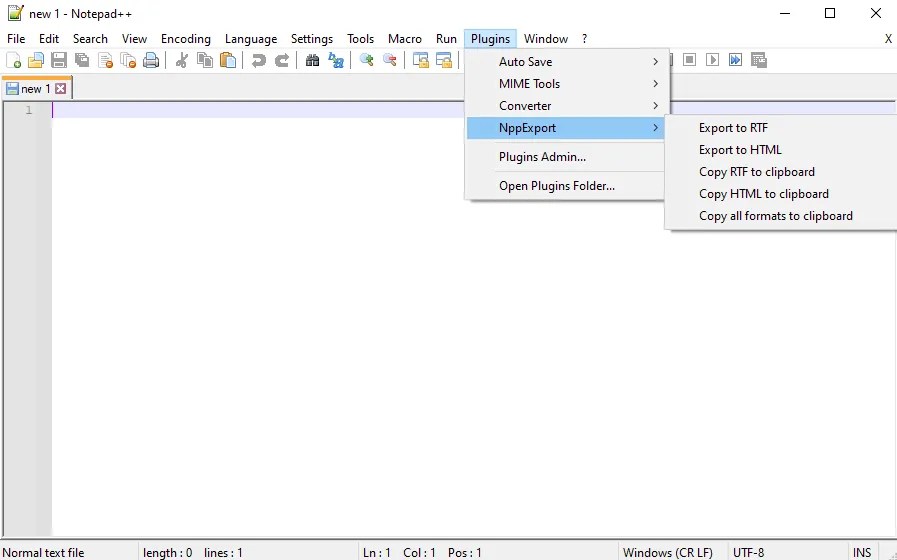Click the Synchronize horizontal scrolling icon
897x560 pixels.
pos(444,60)
